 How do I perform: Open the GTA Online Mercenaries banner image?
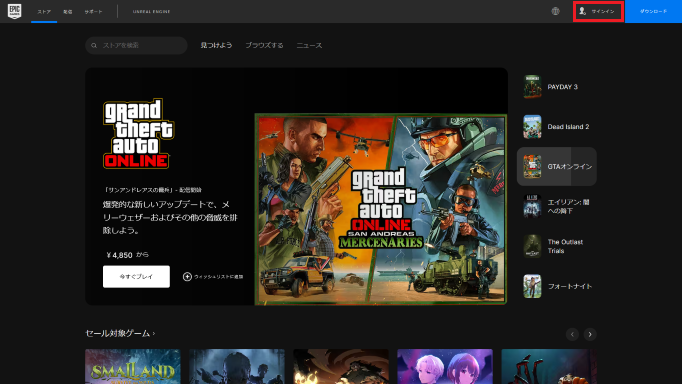381,209
